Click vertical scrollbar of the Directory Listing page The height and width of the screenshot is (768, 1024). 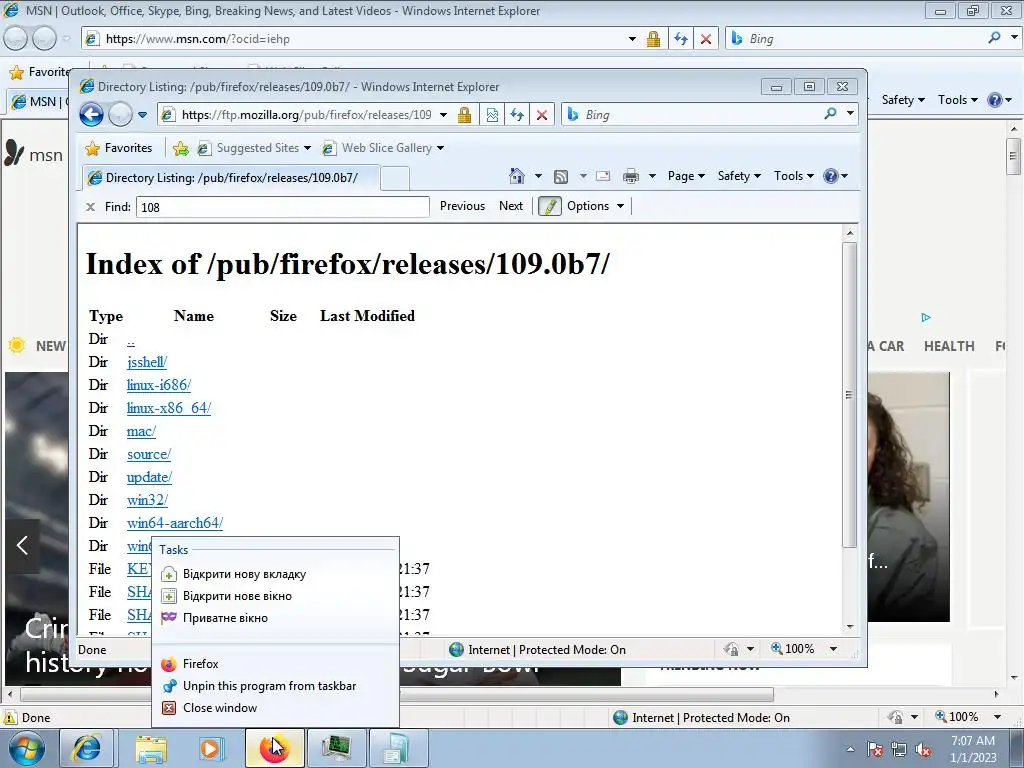849,395
